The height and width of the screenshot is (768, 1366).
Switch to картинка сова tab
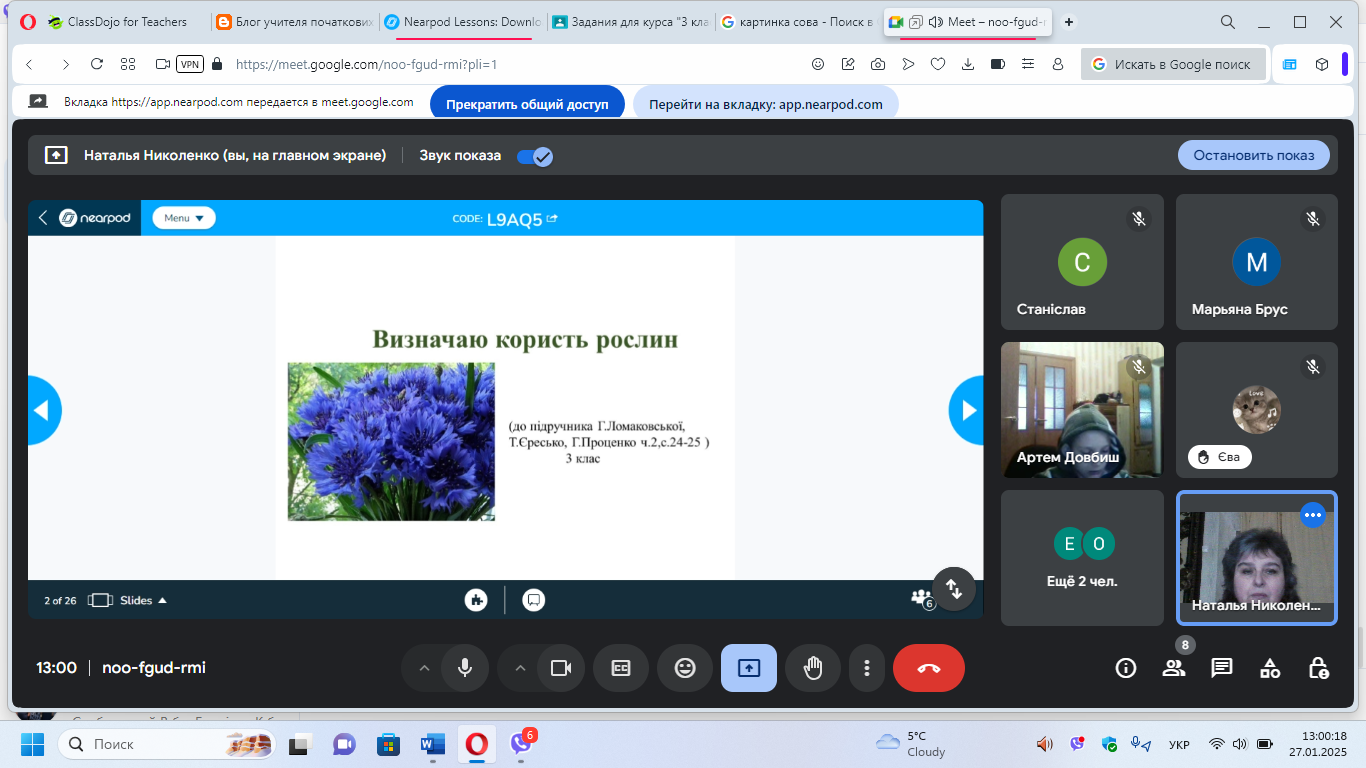(799, 22)
